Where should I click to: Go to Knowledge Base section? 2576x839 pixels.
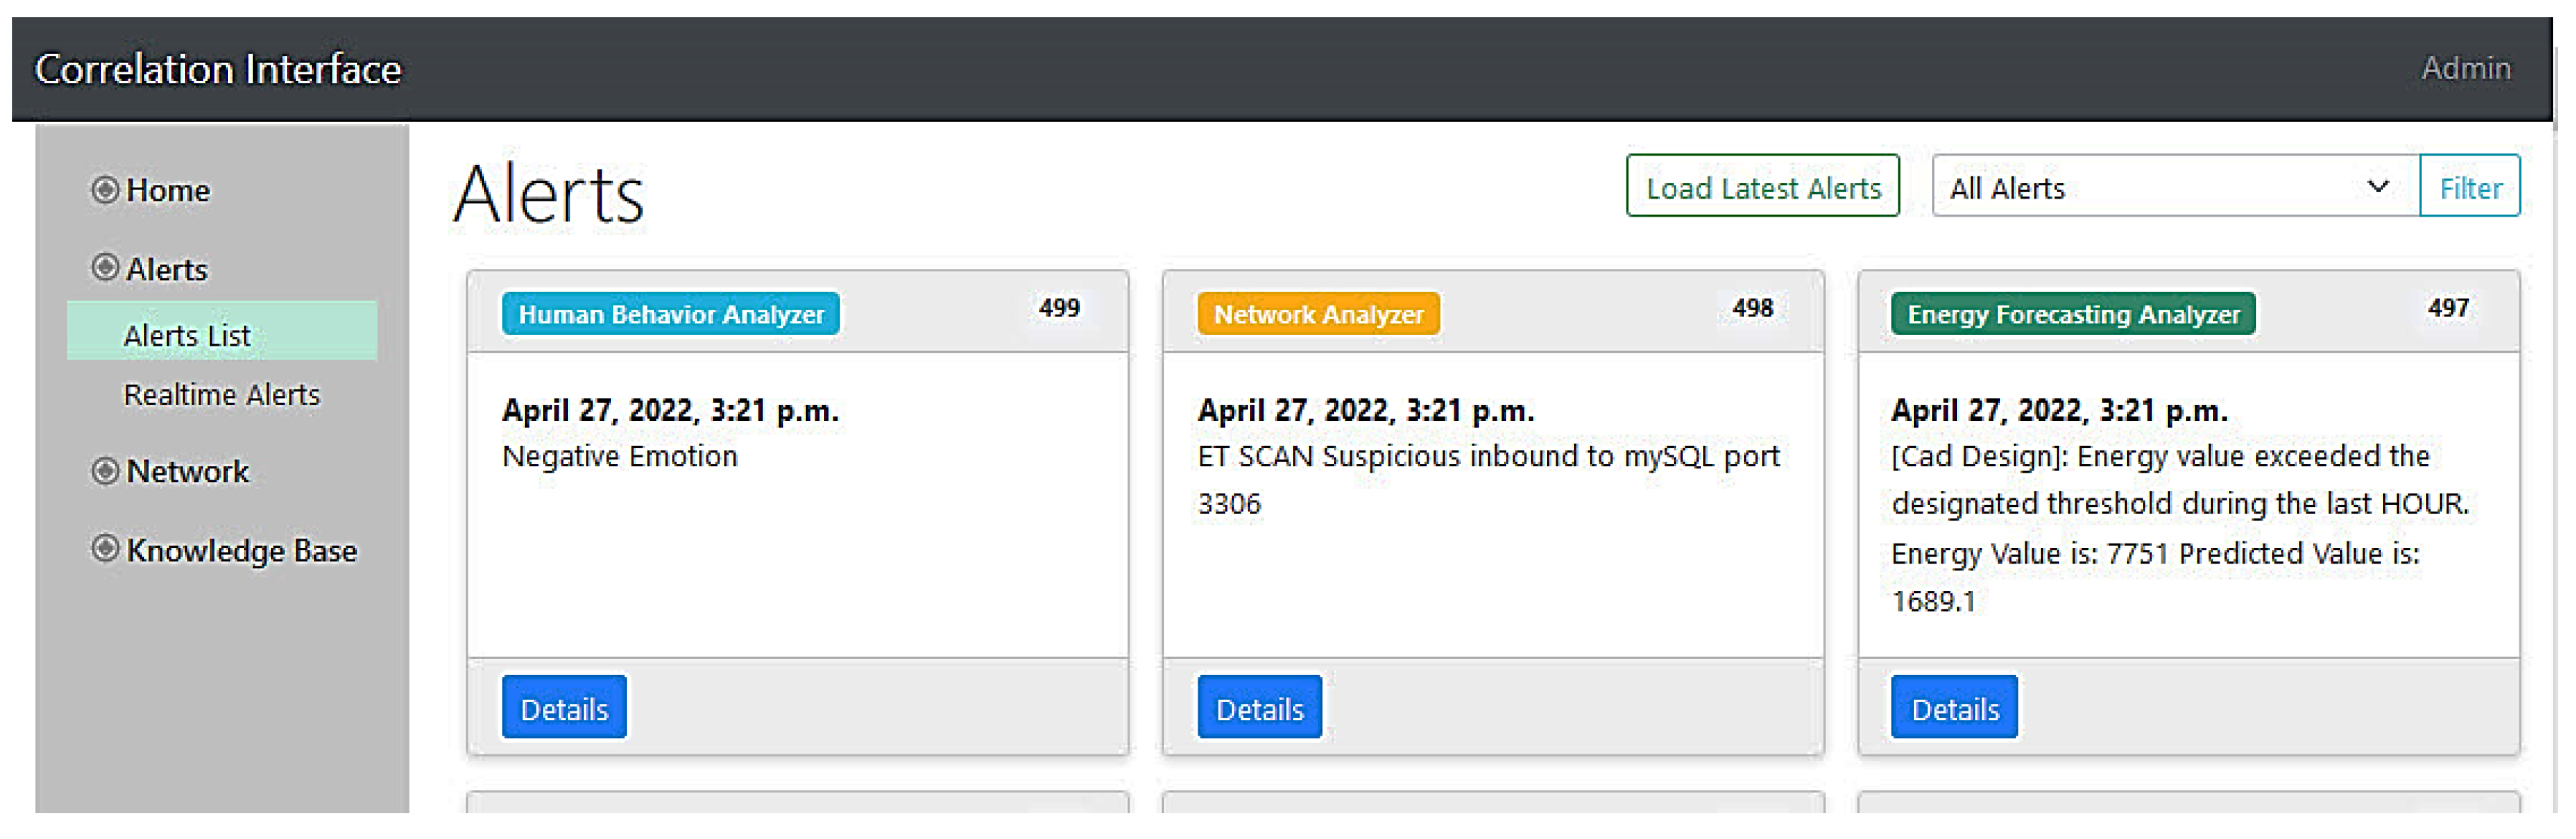click(240, 550)
